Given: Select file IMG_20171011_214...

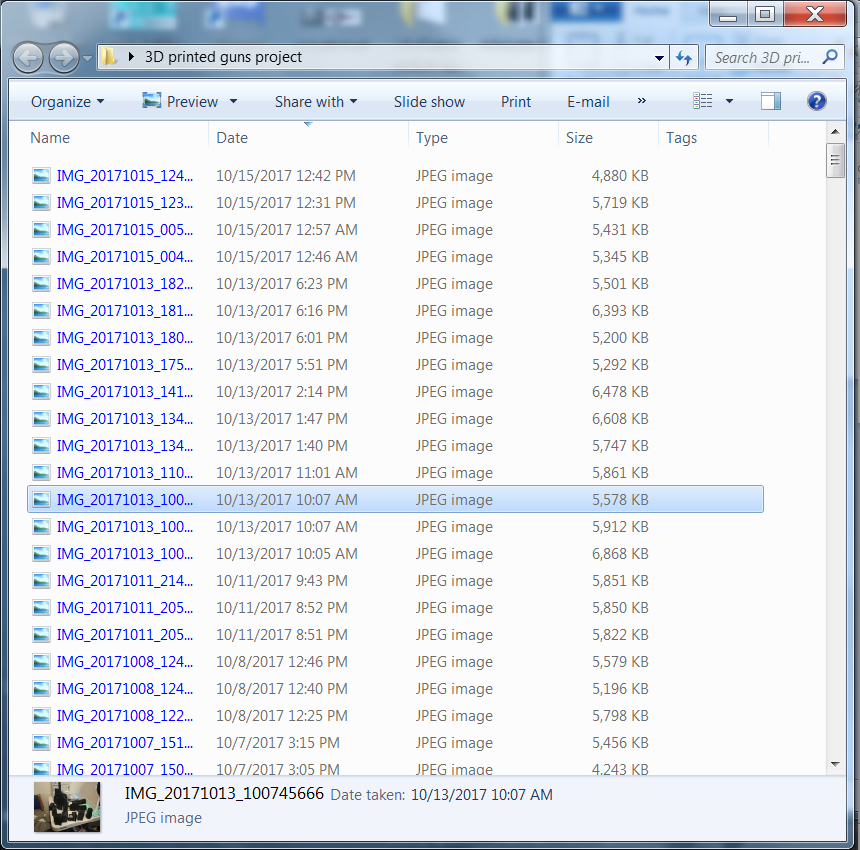Looking at the screenshot, I should click(x=395, y=581).
